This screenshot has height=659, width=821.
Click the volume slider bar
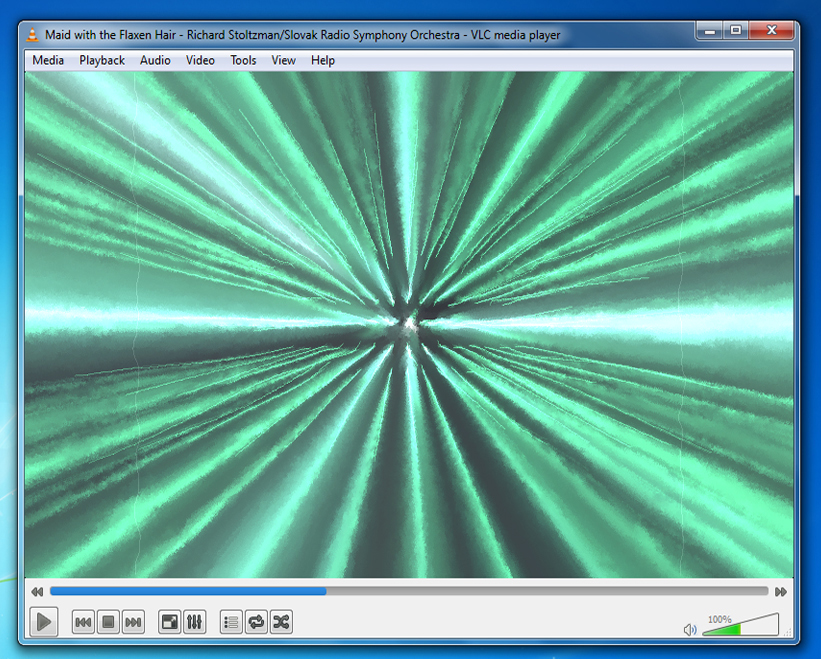tap(740, 627)
